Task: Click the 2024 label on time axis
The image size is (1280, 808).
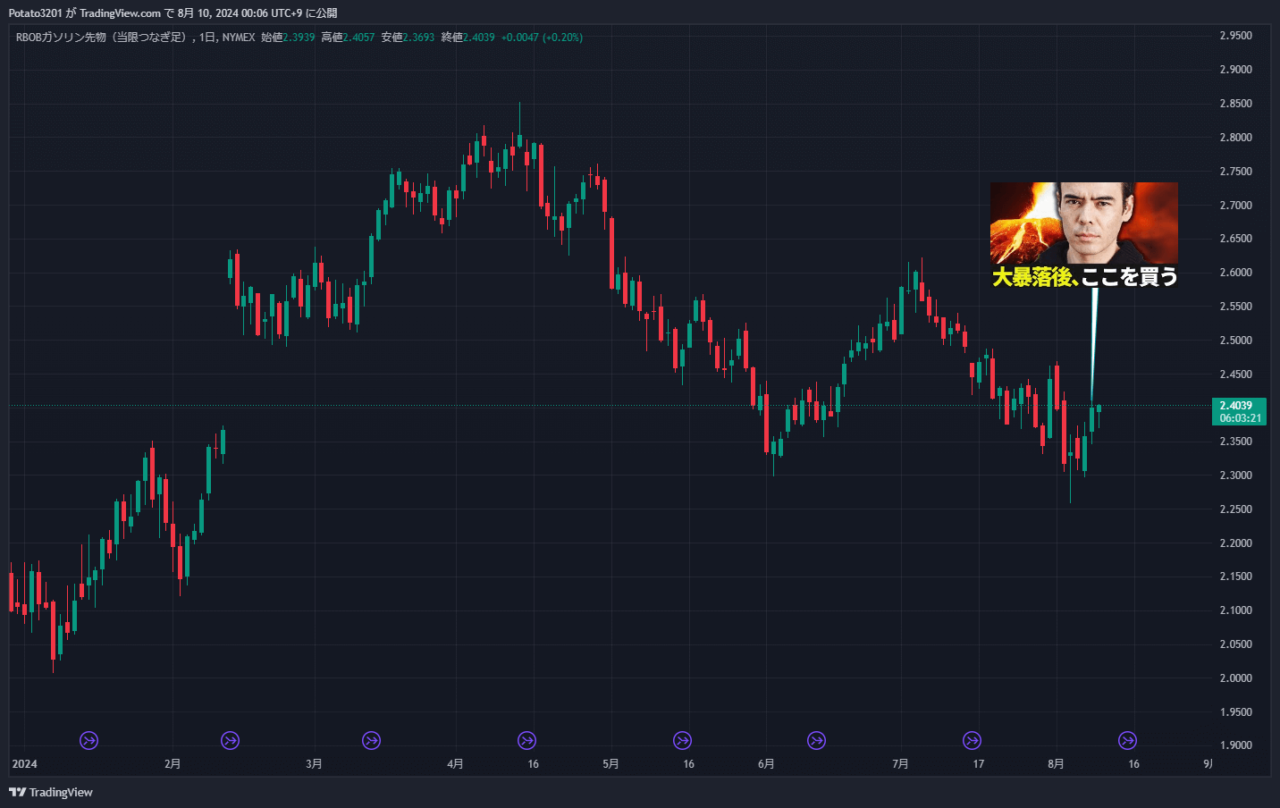Action: click(x=23, y=764)
